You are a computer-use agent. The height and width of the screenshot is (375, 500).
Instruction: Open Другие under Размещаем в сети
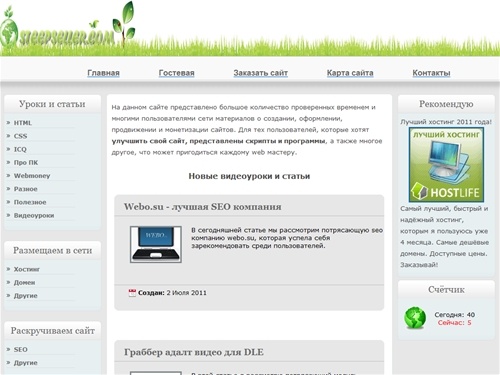coord(25,296)
